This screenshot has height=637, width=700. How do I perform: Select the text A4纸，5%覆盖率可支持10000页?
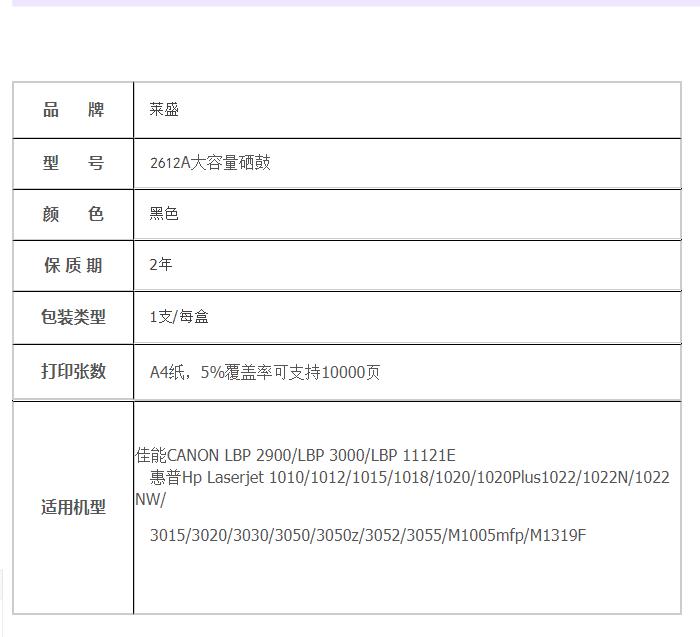coord(265,372)
